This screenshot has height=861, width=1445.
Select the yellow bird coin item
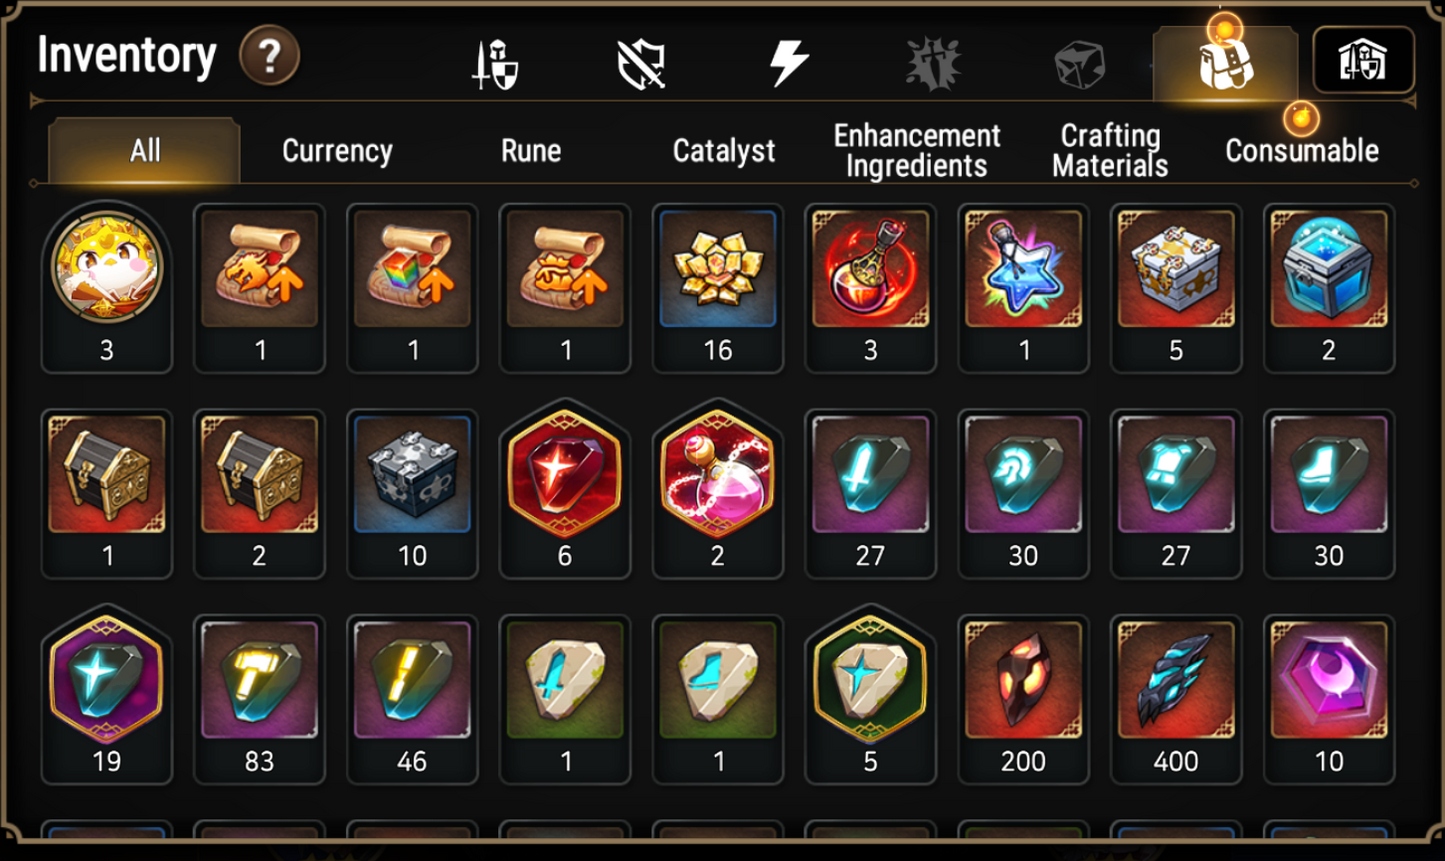pyautogui.click(x=107, y=286)
